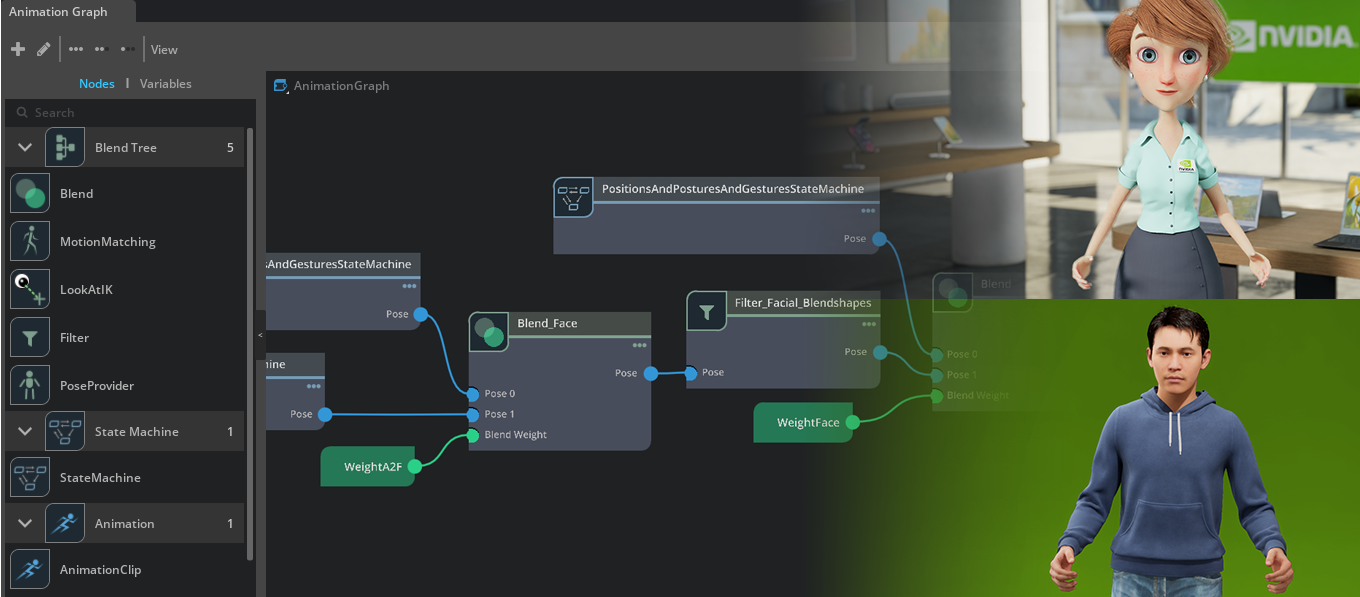Click the Animation category runner icon

pyautogui.click(x=65, y=524)
